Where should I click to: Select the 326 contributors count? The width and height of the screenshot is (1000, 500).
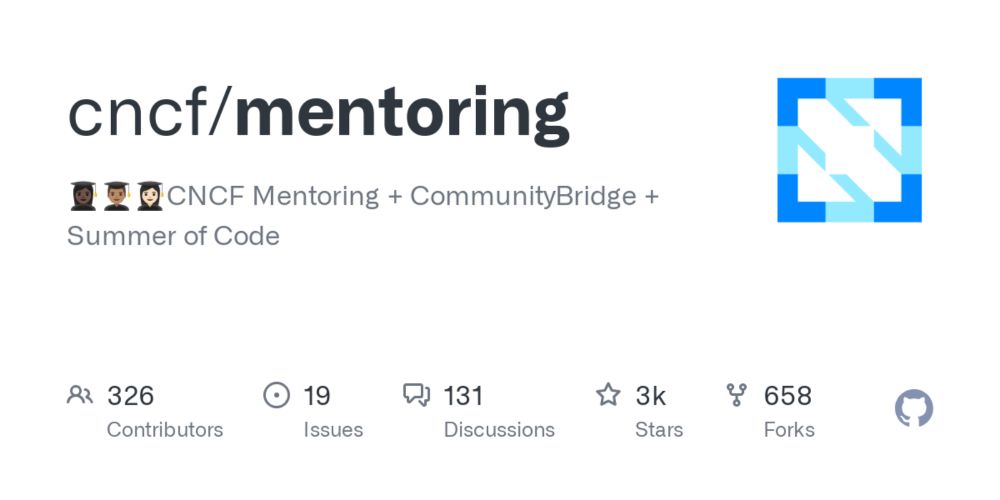pyautogui.click(x=131, y=396)
